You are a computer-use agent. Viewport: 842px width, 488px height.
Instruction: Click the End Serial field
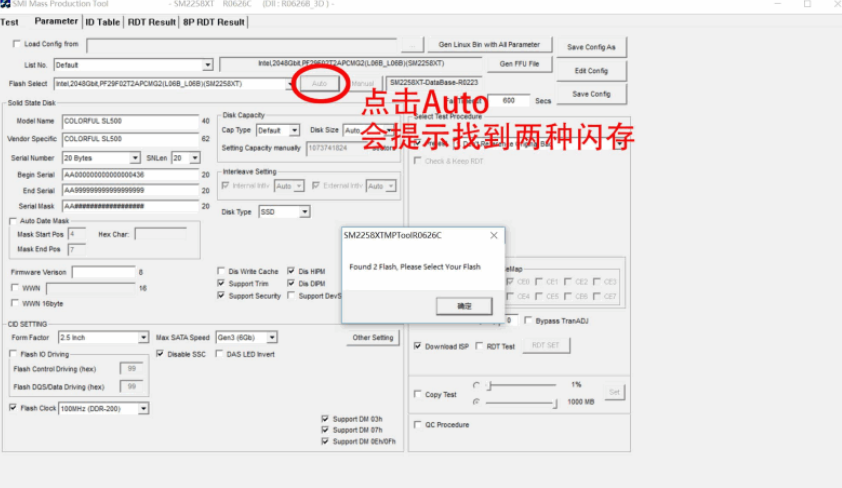point(130,191)
